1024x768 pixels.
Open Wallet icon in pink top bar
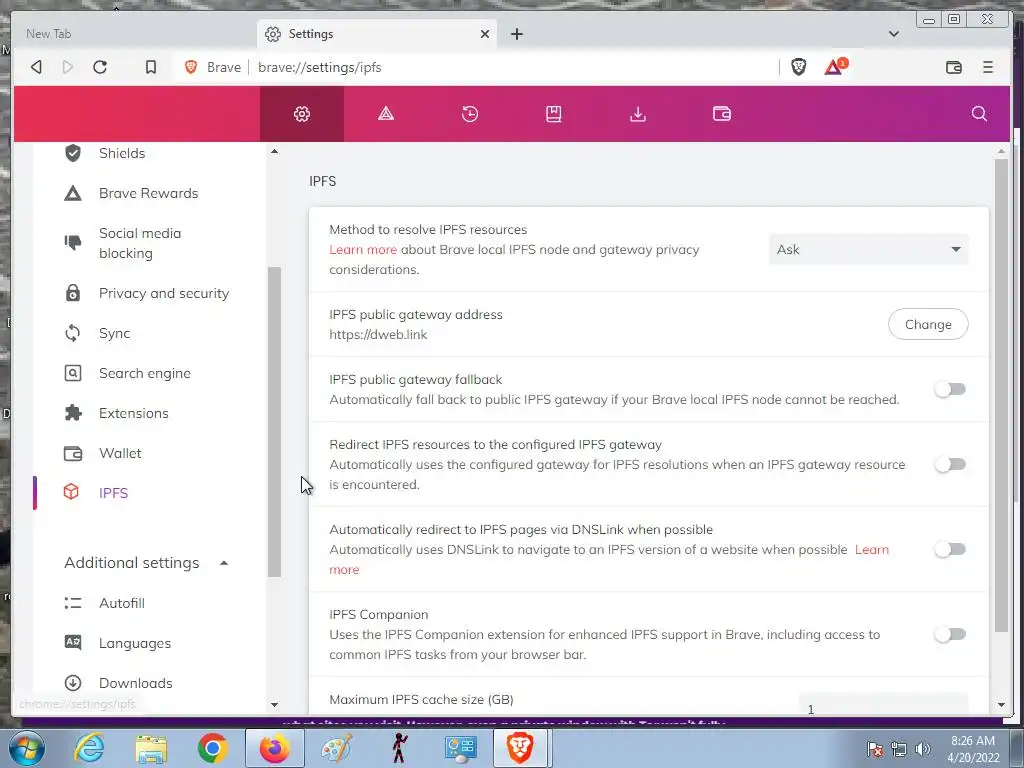[x=722, y=114]
